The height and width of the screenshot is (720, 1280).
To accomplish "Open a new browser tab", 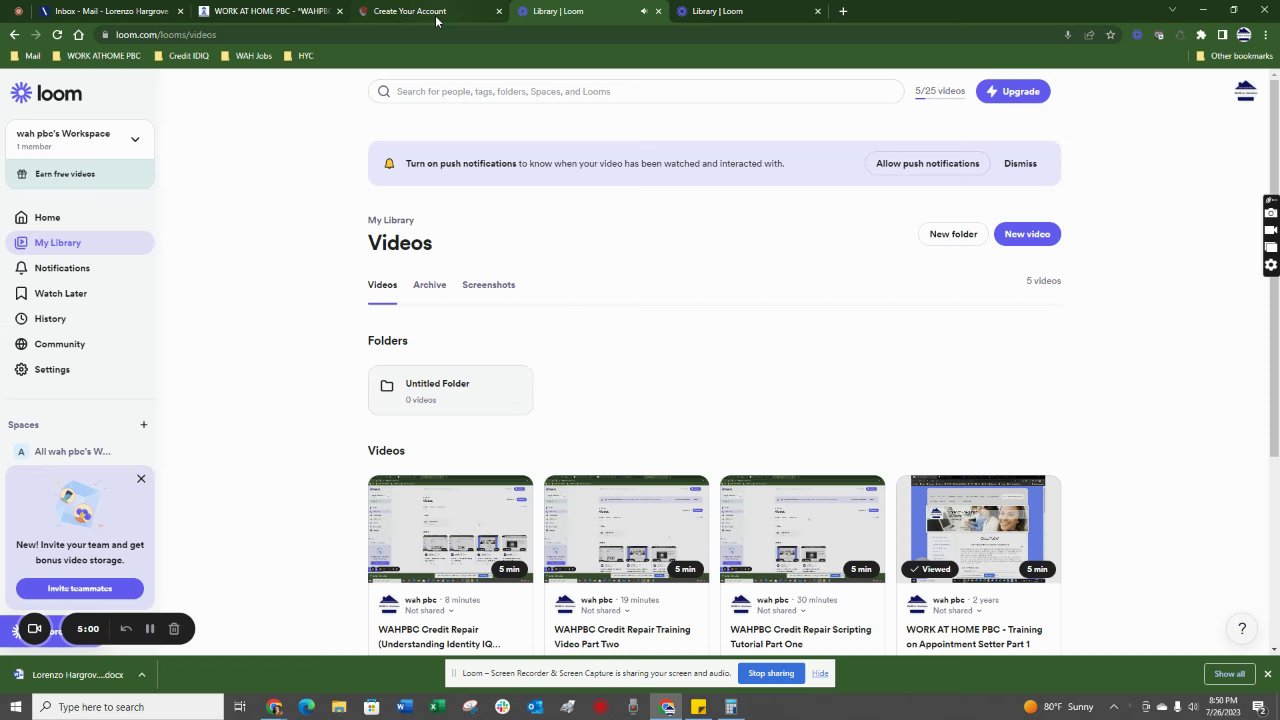I will [x=843, y=11].
